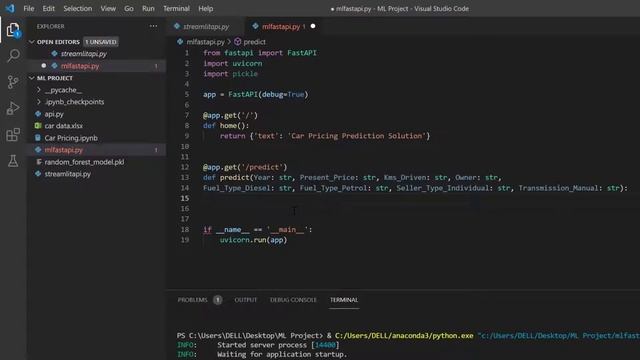Click line number 15 in the gutter
The width and height of the screenshot is (640, 360).
[x=185, y=198]
